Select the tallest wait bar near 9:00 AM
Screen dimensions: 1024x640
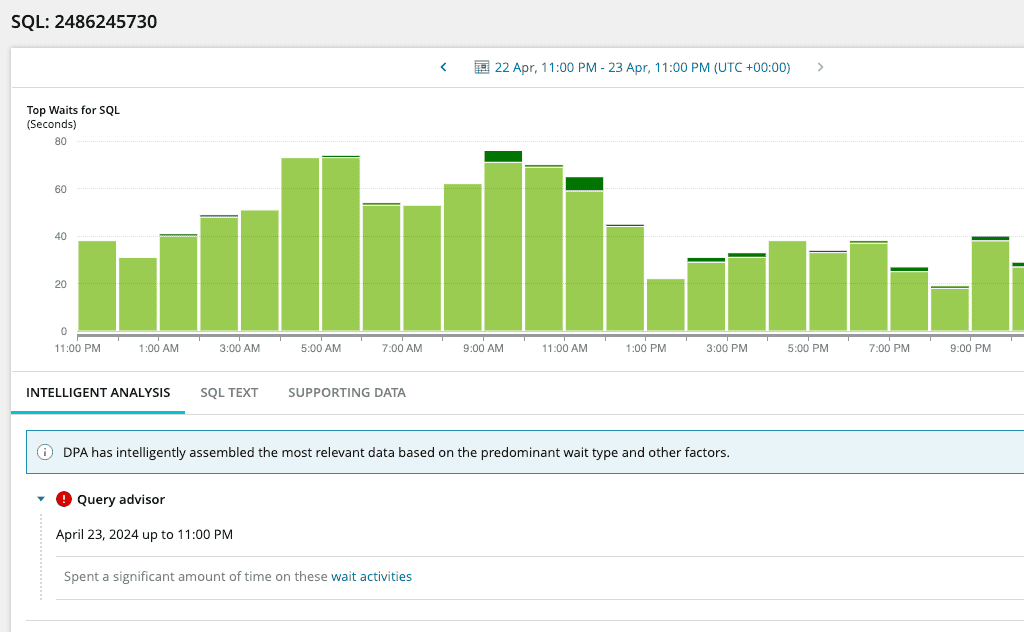tap(503, 240)
